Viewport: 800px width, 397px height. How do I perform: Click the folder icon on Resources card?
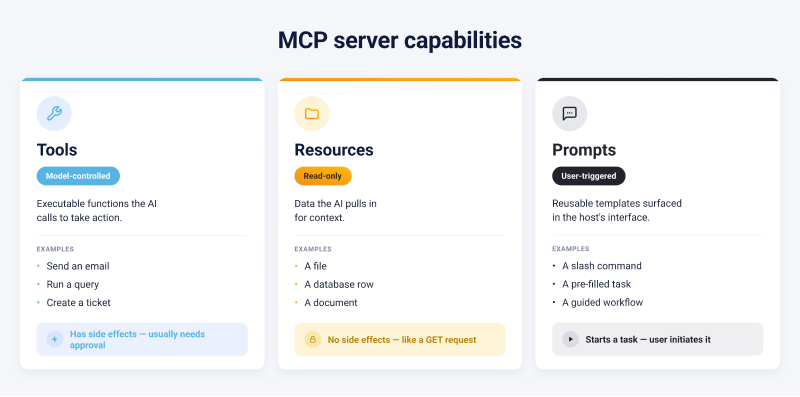(x=312, y=113)
